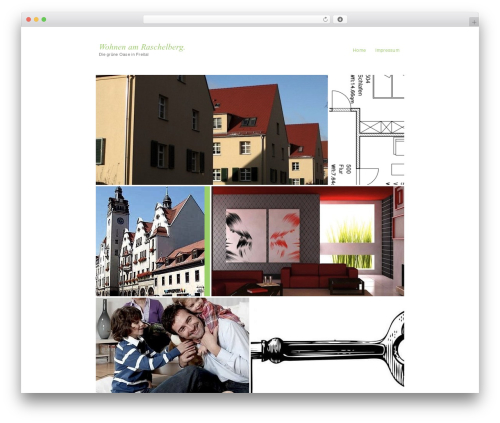The image size is (500, 423).
Task: Click the yellow minimize window dot
Action: 36,19
